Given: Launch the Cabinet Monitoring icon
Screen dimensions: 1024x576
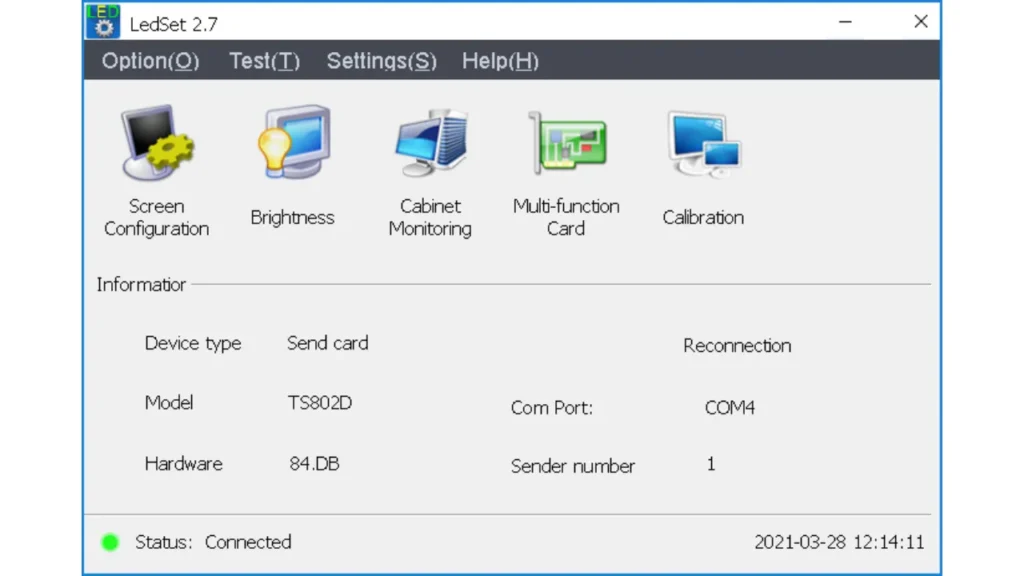Looking at the screenshot, I should pyautogui.click(x=430, y=144).
